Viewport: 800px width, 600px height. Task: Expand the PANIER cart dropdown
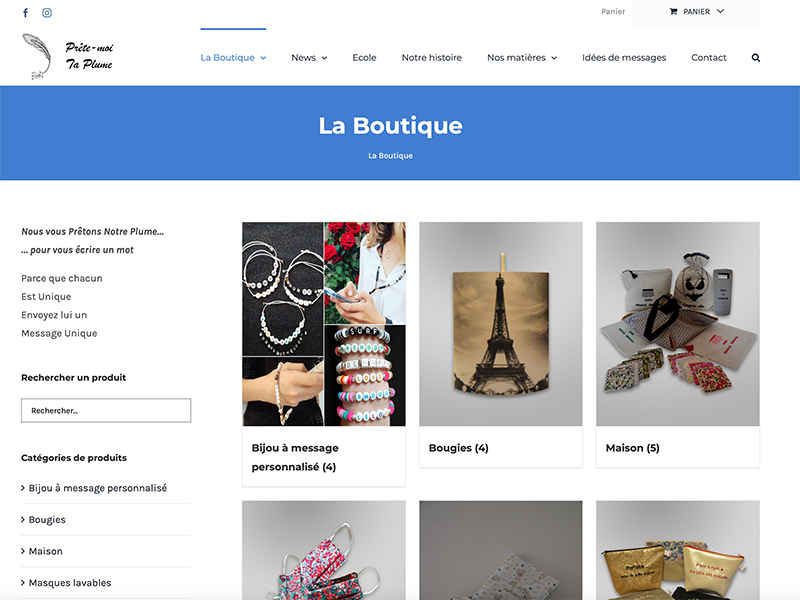[720, 11]
